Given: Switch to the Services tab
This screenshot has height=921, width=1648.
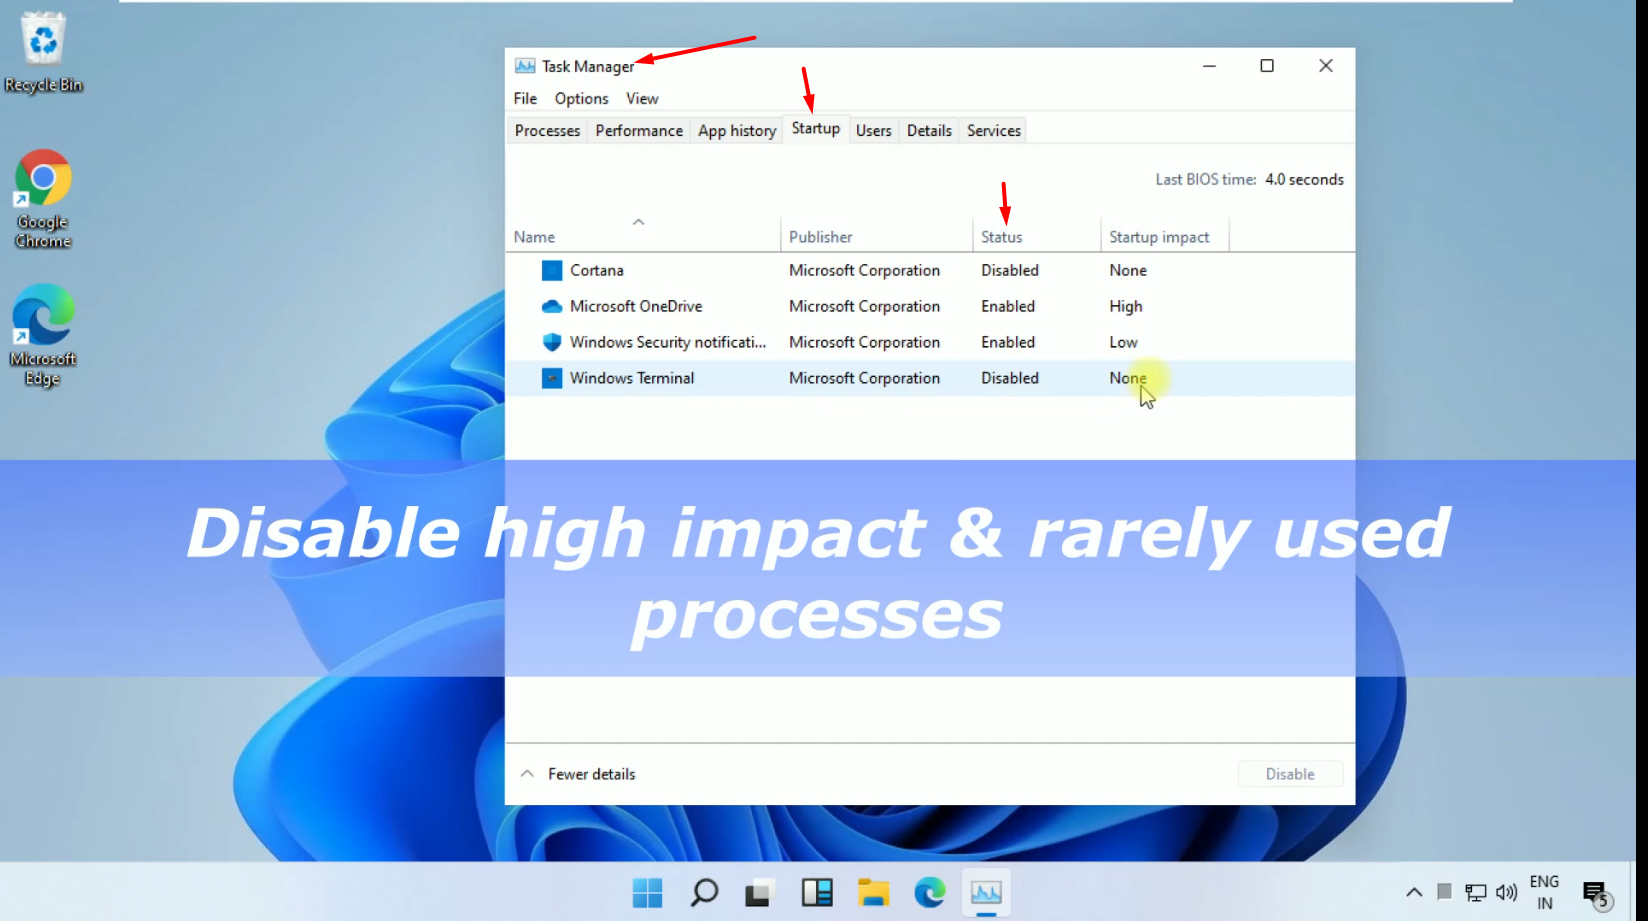Looking at the screenshot, I should (994, 130).
